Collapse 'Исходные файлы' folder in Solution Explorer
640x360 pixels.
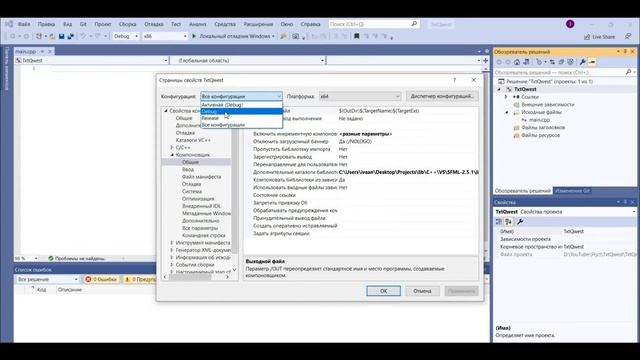506,112
